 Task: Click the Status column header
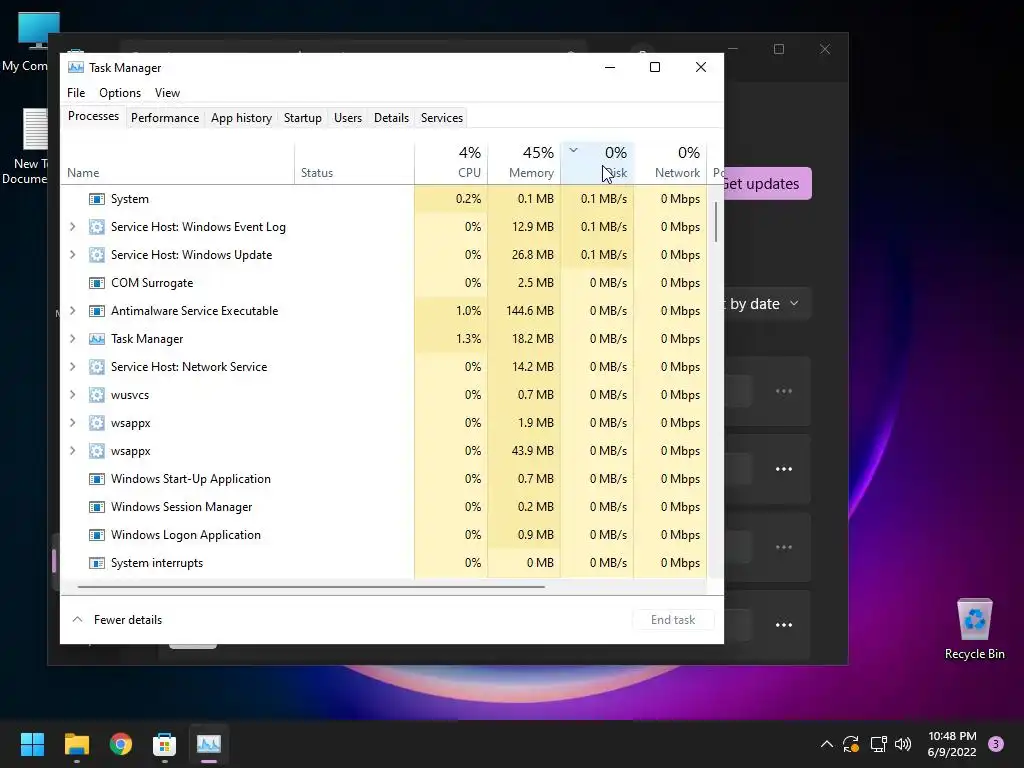355,163
